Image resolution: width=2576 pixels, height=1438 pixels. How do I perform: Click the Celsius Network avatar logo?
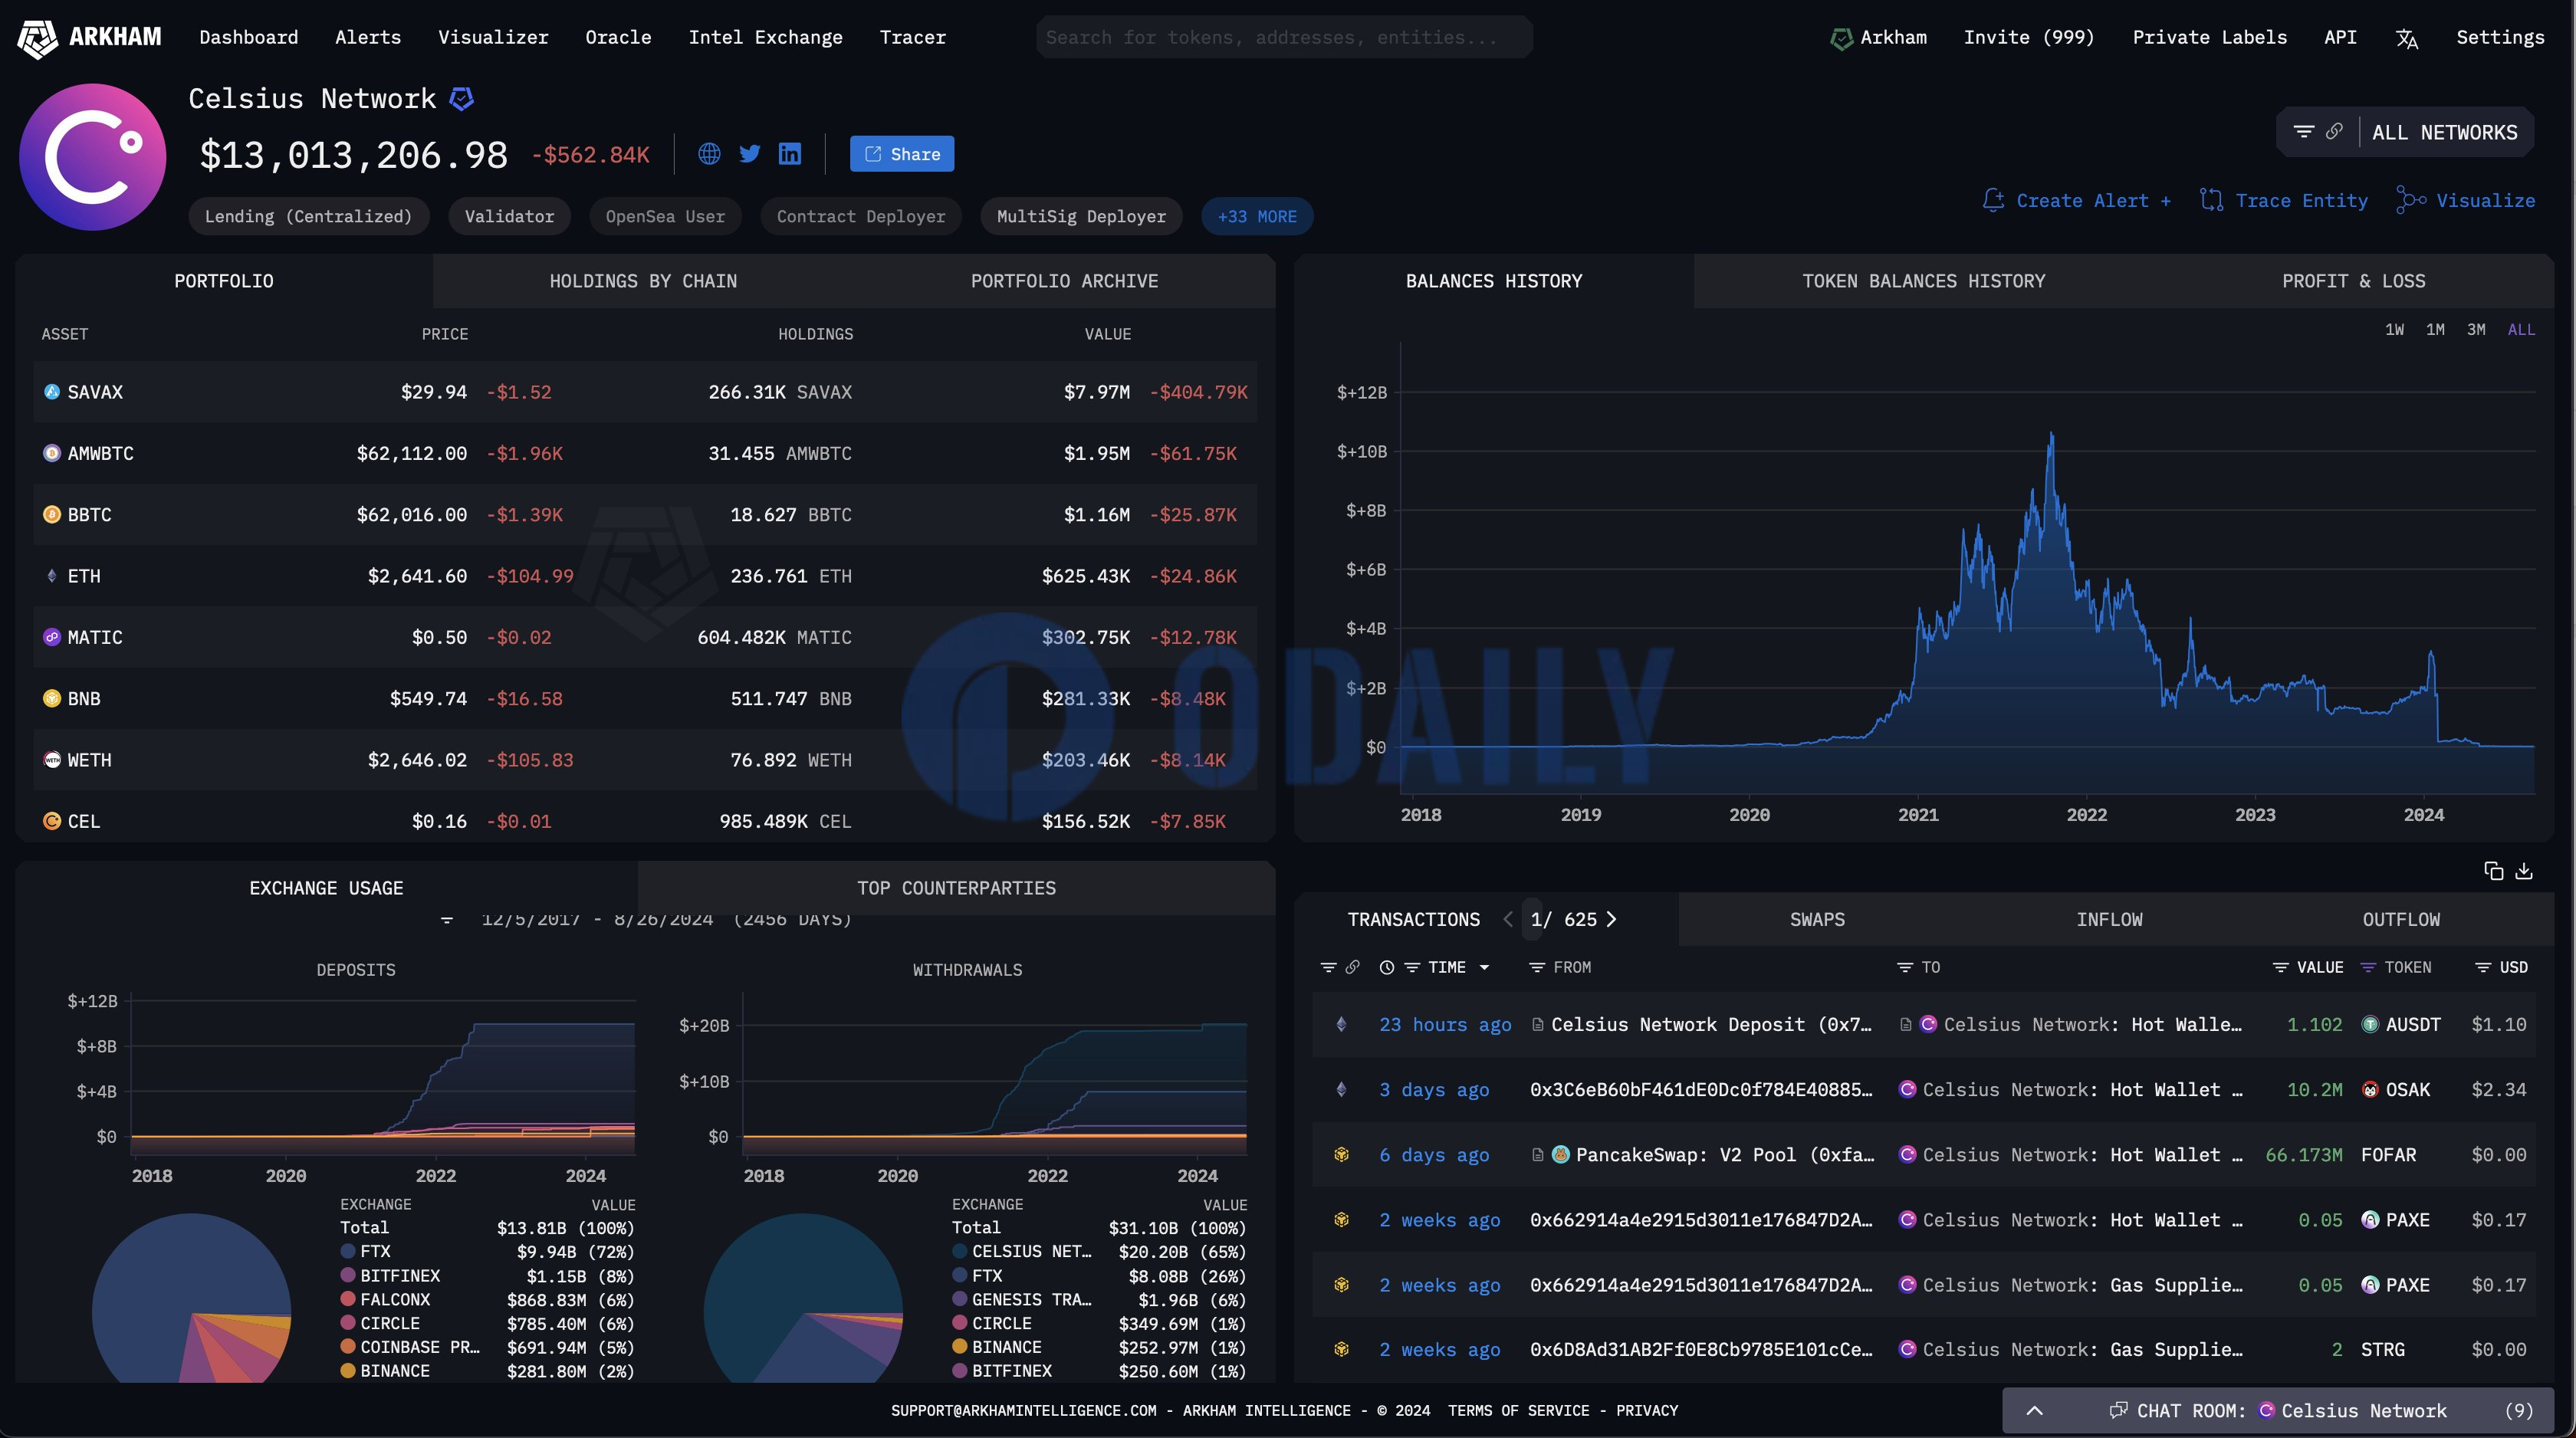click(x=93, y=157)
